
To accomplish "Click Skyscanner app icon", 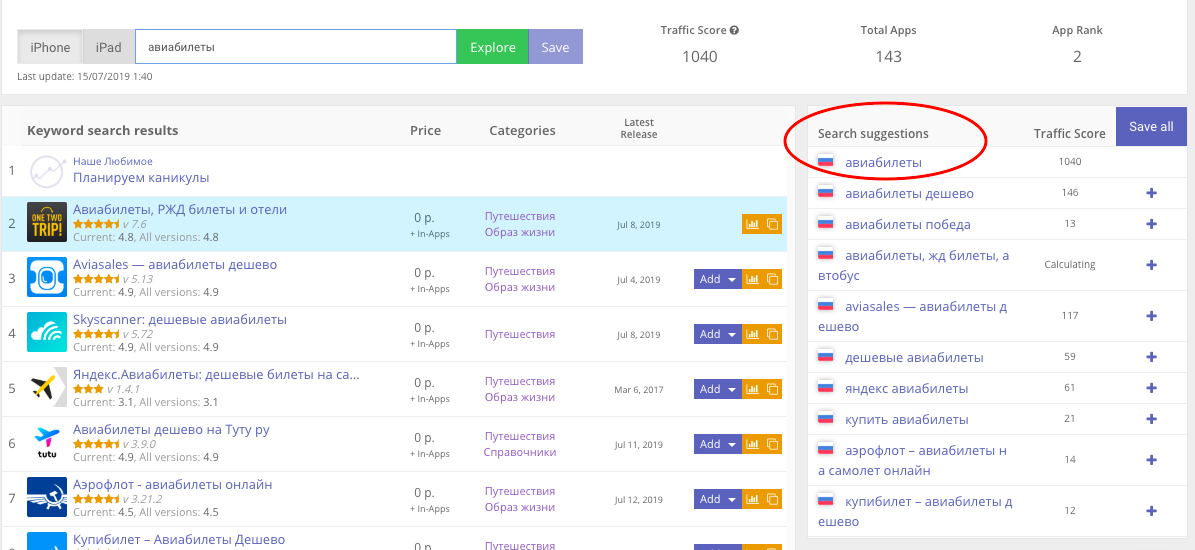I will point(47,332).
